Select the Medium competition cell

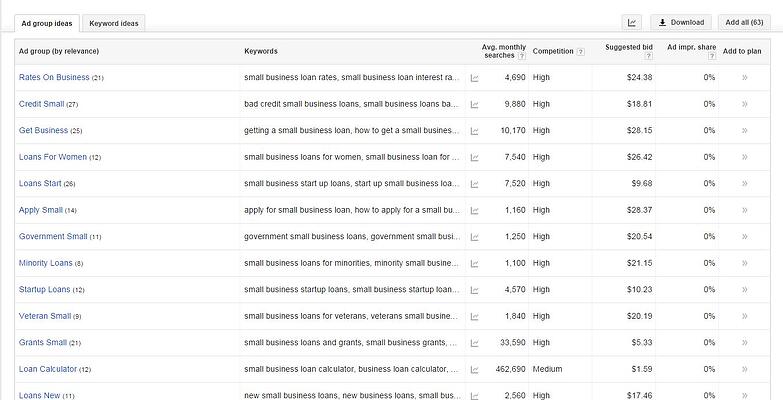coord(547,369)
